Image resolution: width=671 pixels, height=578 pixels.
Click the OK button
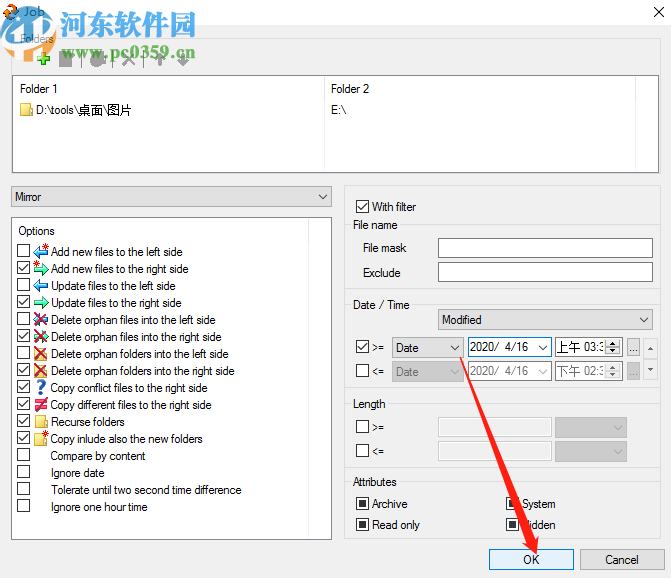pyautogui.click(x=531, y=559)
